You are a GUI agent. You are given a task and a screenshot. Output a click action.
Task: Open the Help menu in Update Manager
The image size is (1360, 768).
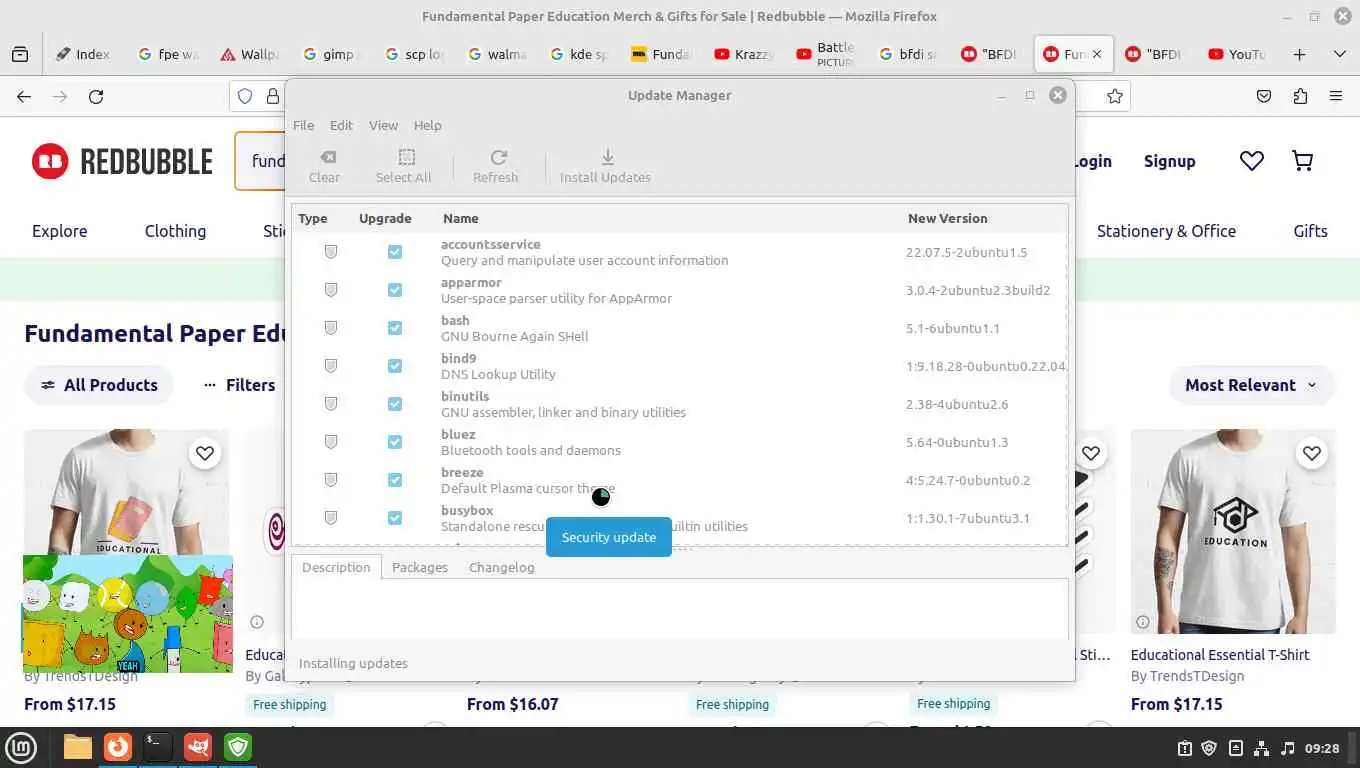427,125
